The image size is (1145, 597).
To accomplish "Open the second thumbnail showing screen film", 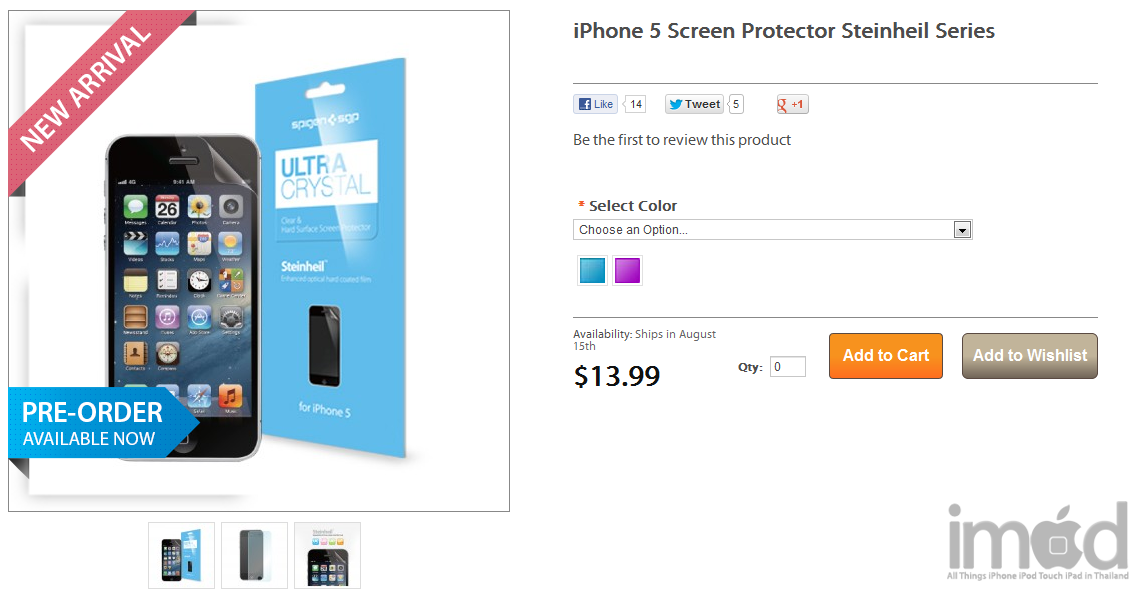I will click(254, 555).
